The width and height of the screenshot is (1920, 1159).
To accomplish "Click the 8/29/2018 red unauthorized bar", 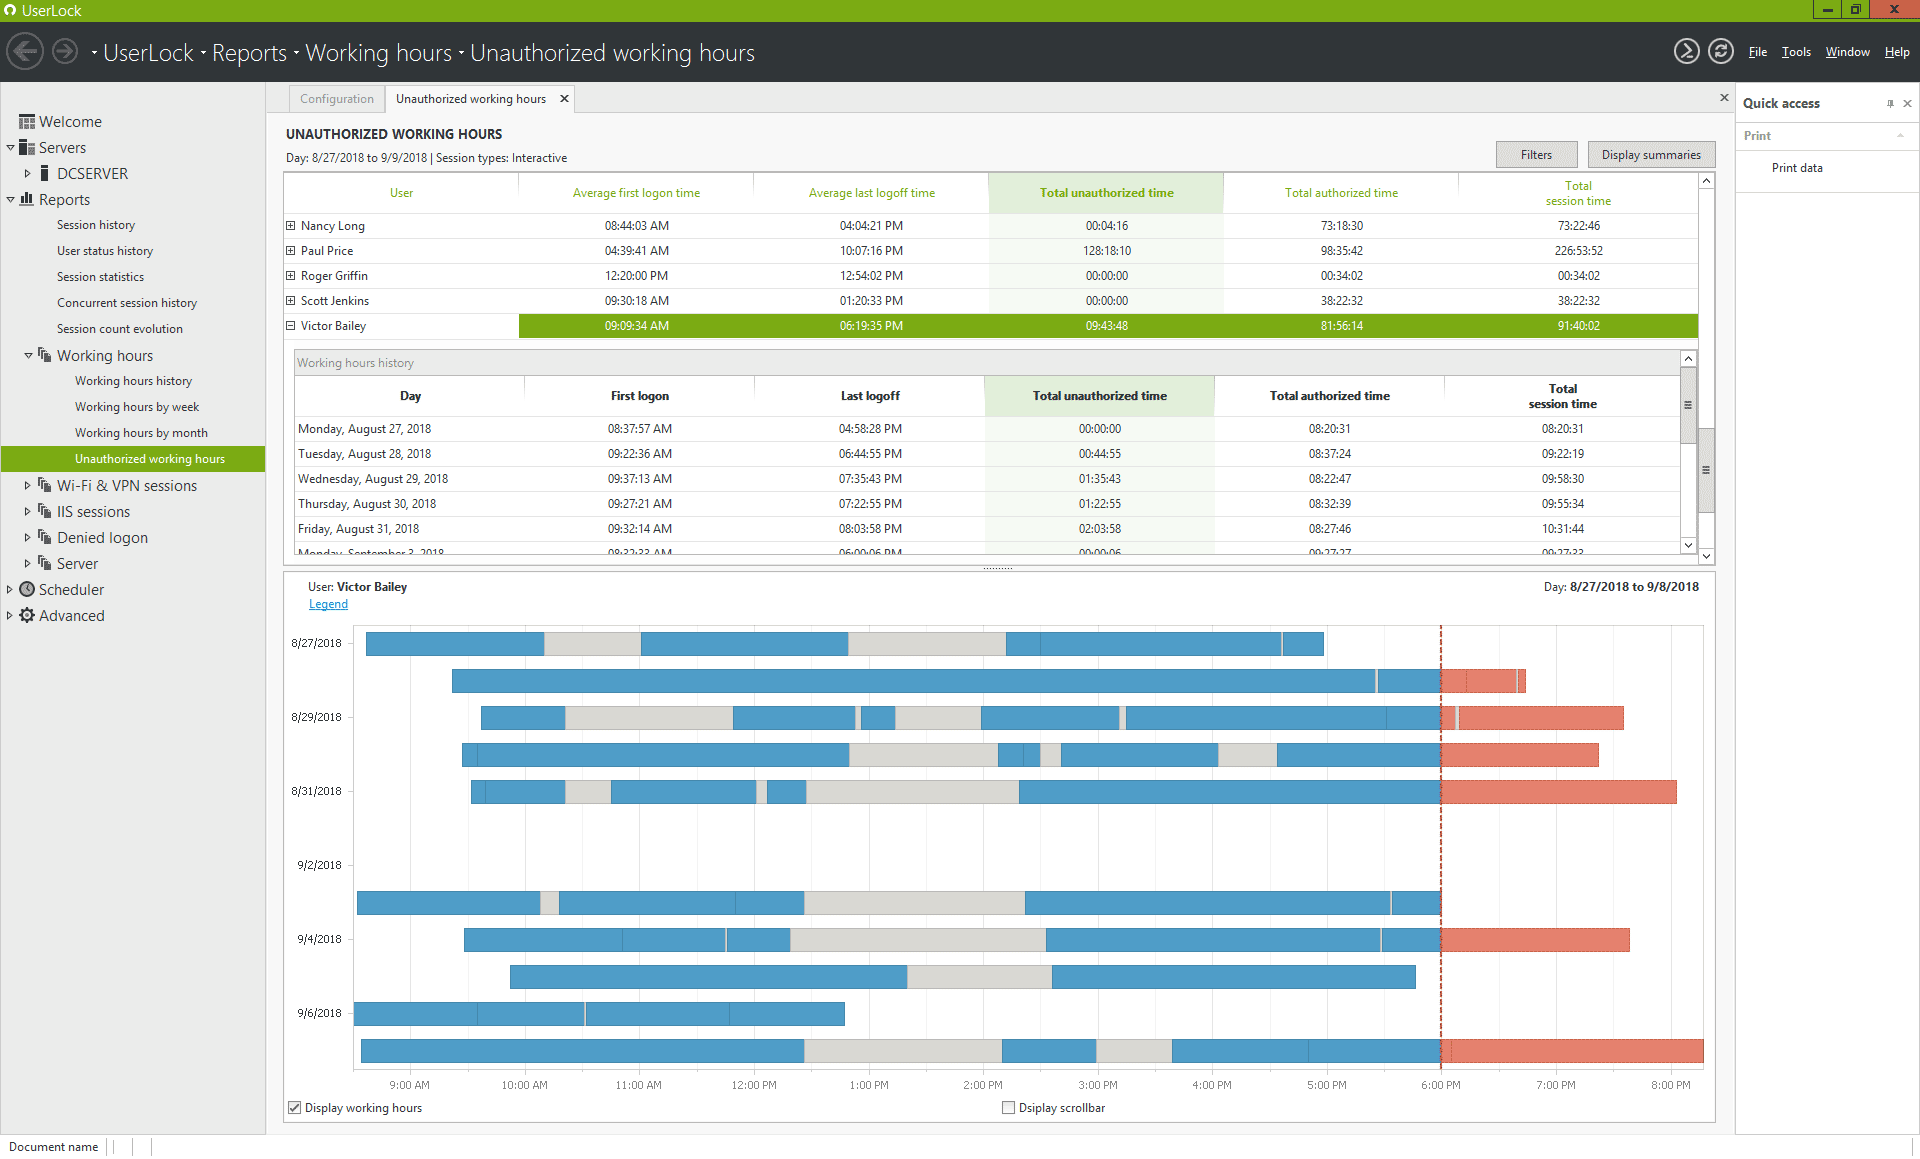I will (x=1541, y=718).
